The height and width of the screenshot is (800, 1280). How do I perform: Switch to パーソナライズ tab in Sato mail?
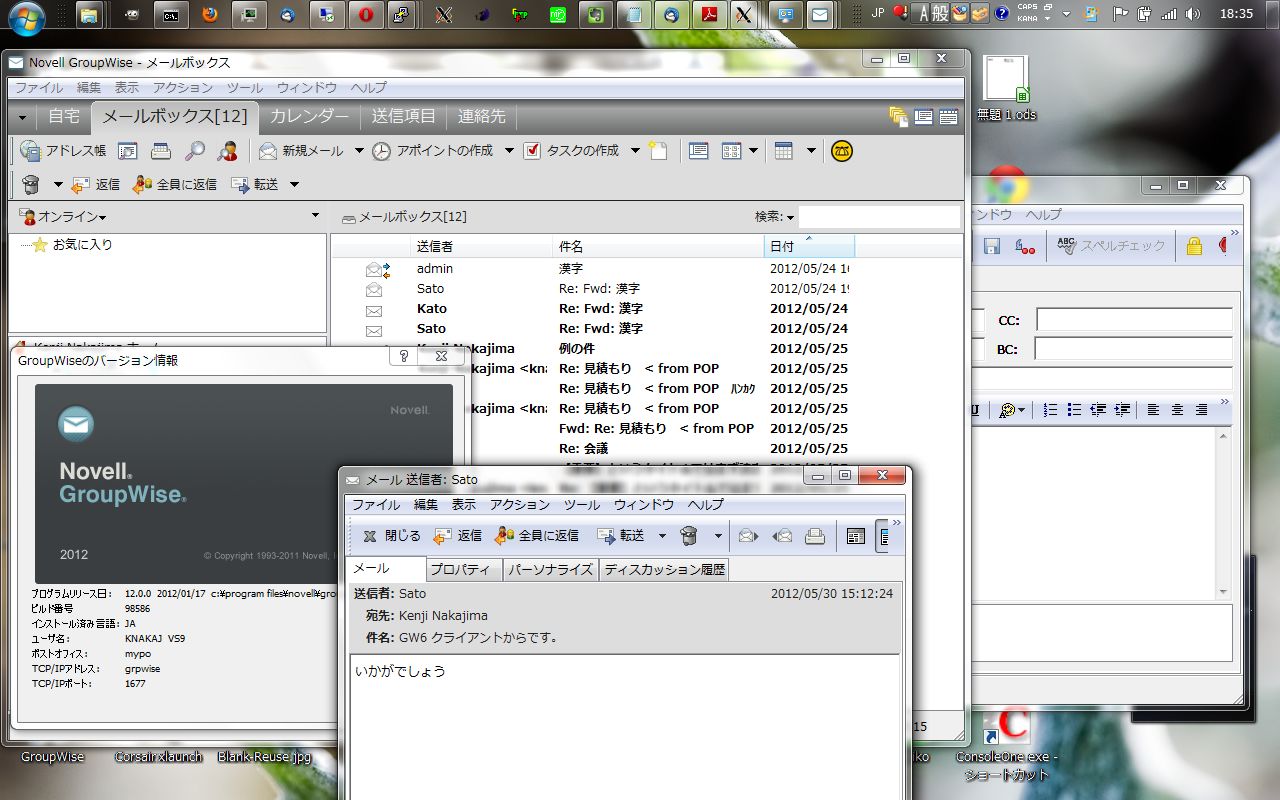point(550,570)
